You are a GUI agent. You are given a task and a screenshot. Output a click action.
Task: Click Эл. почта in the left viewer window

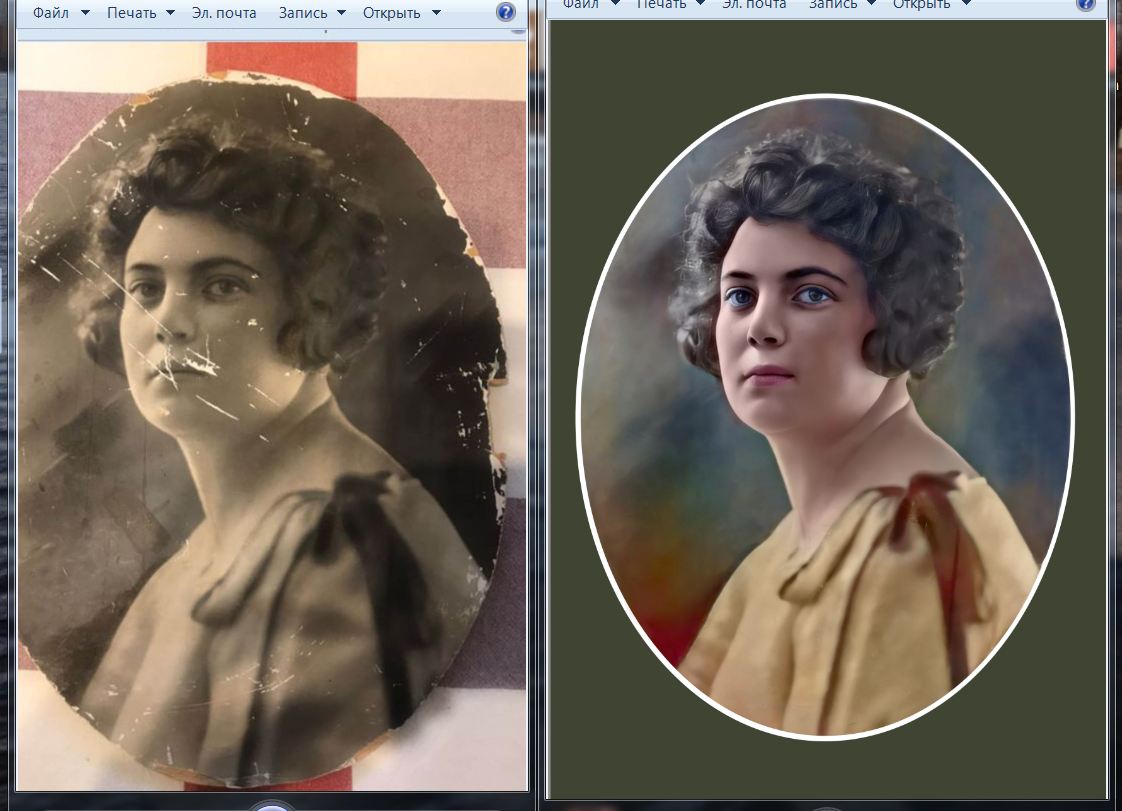224,13
